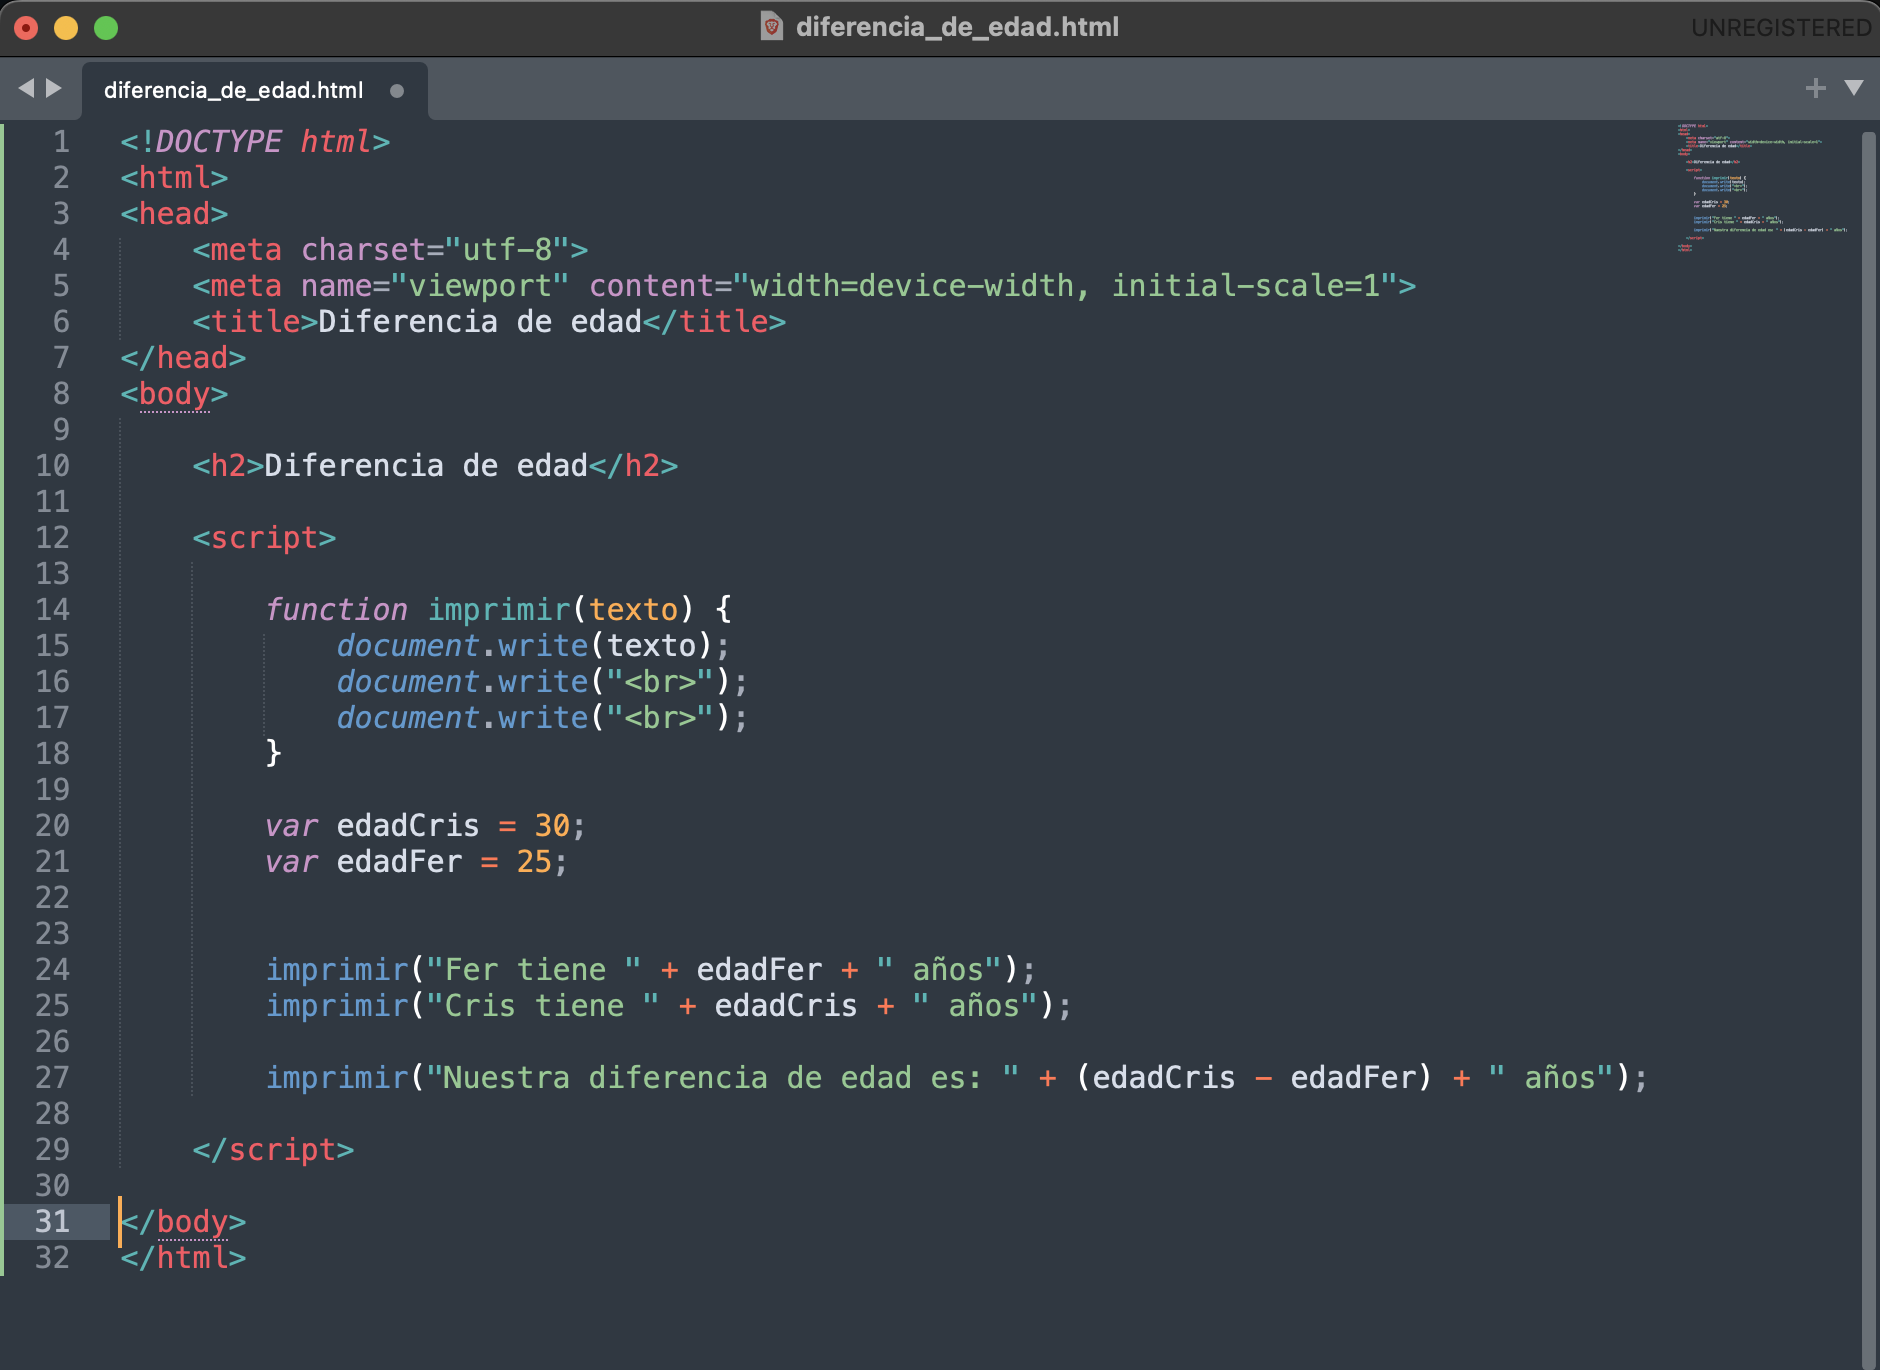Viewport: 1880px width, 1370px height.
Task: Click the opening head tag on line 3
Action: [174, 213]
